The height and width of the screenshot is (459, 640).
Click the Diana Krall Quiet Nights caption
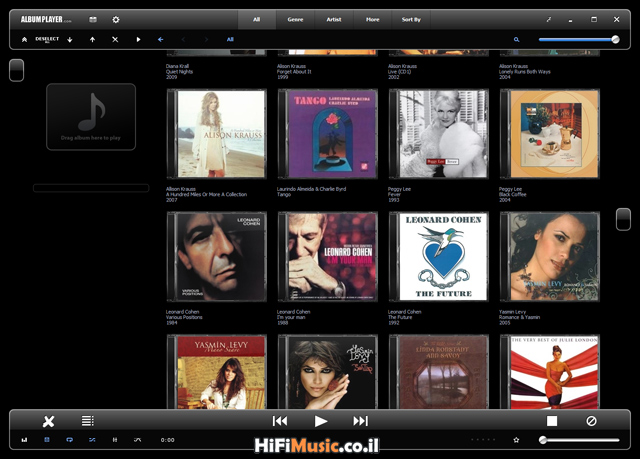(x=179, y=71)
